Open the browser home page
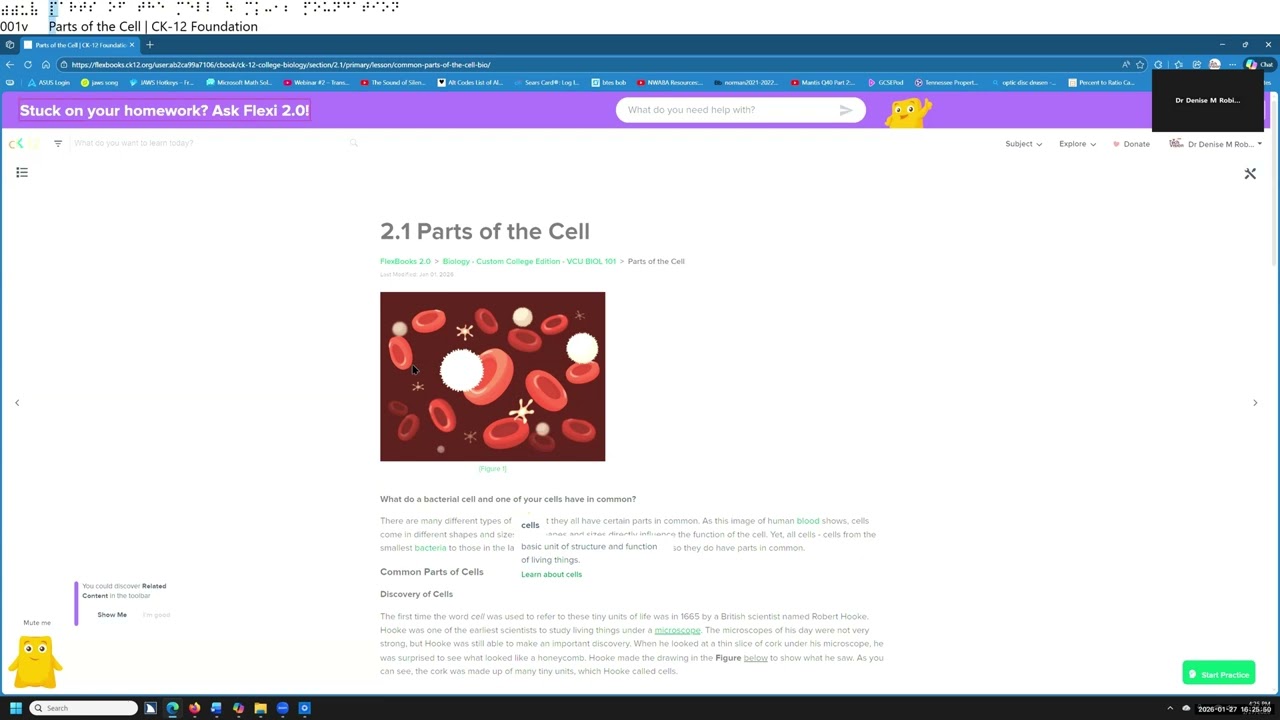The height and width of the screenshot is (720, 1280). coord(46,64)
